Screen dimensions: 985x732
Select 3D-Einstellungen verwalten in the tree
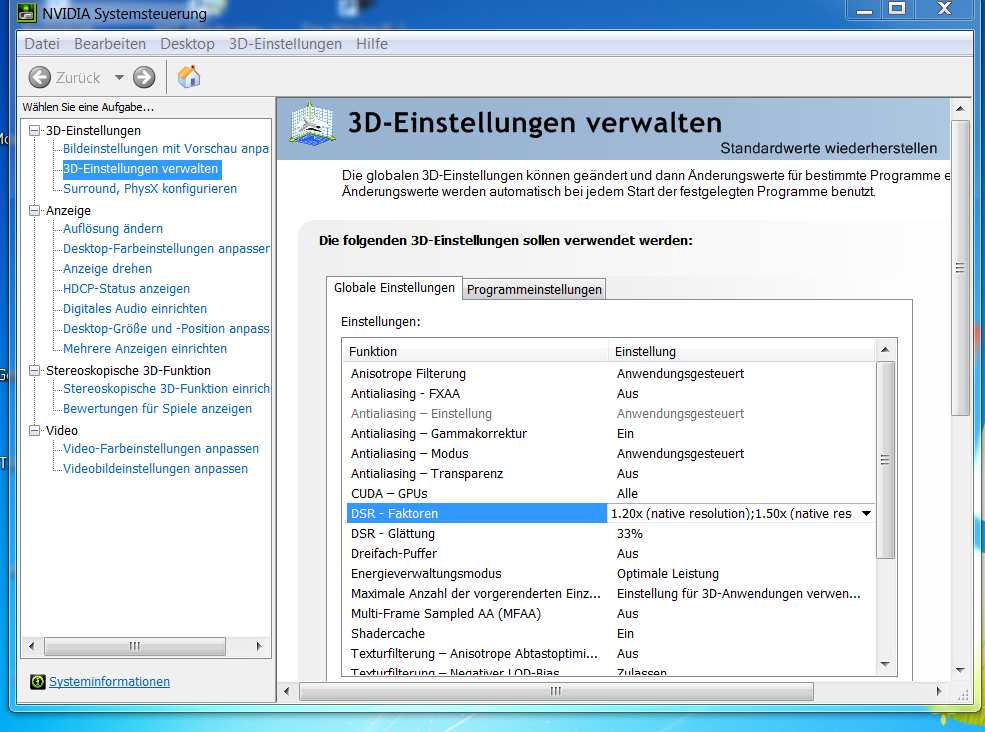(141, 168)
